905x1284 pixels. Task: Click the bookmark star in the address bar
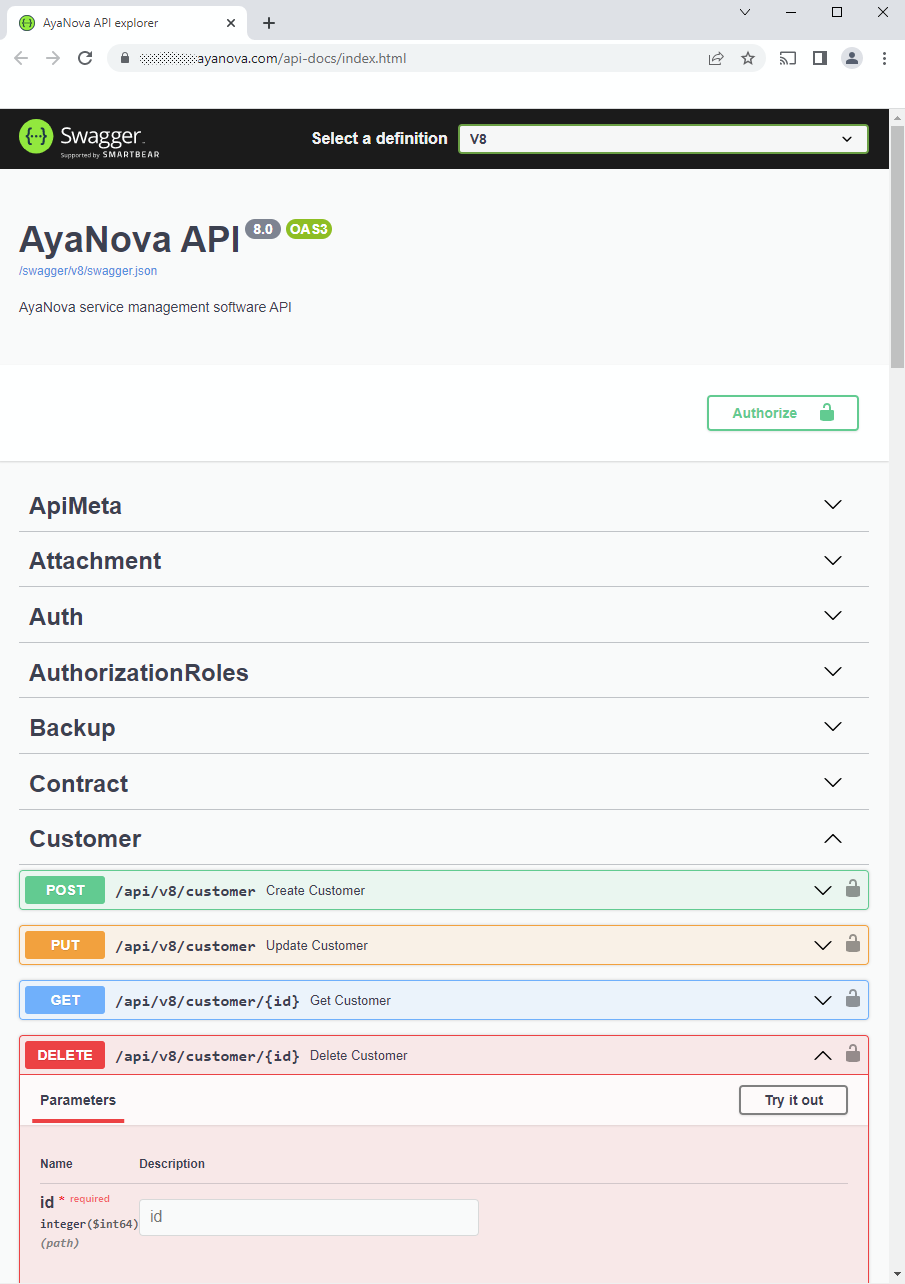pos(749,58)
